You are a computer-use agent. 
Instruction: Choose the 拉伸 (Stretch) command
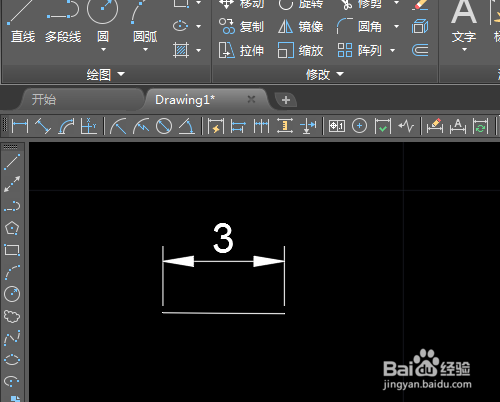coord(241,51)
